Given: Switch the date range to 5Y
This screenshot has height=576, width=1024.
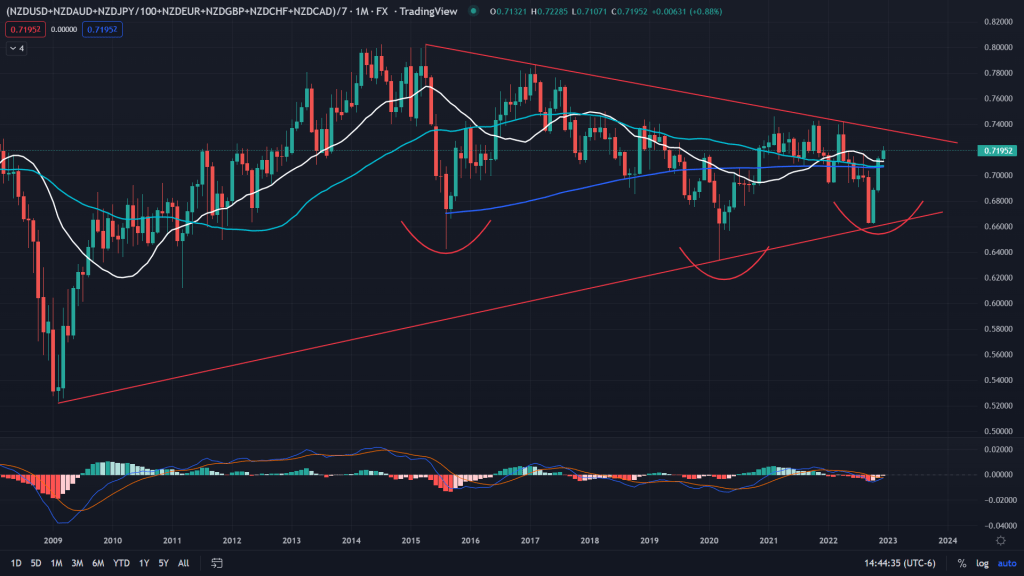Looking at the screenshot, I should pyautogui.click(x=163, y=563).
